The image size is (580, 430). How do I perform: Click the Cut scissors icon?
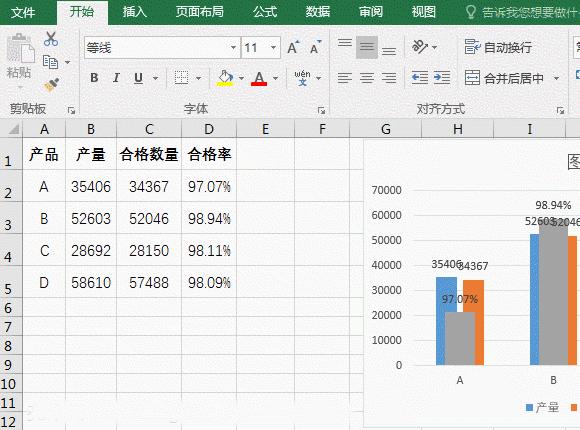pyautogui.click(x=51, y=39)
